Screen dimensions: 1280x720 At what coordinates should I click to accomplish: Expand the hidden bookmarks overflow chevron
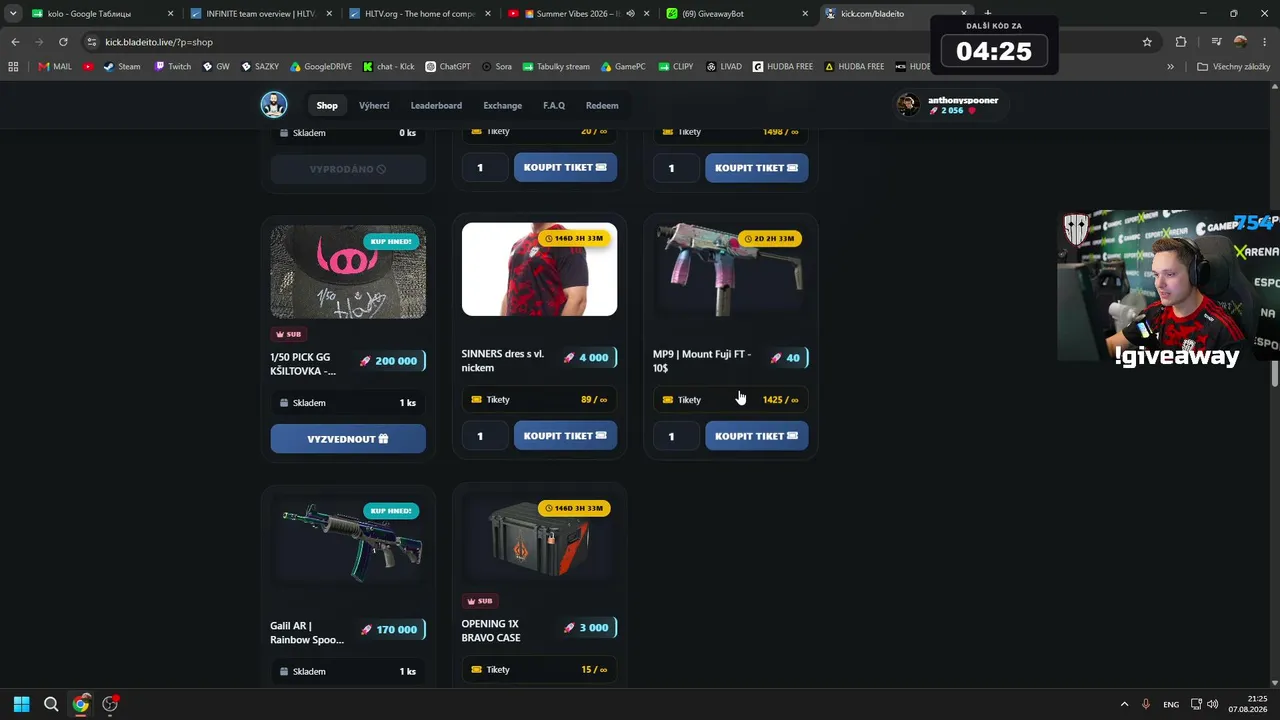1170,67
